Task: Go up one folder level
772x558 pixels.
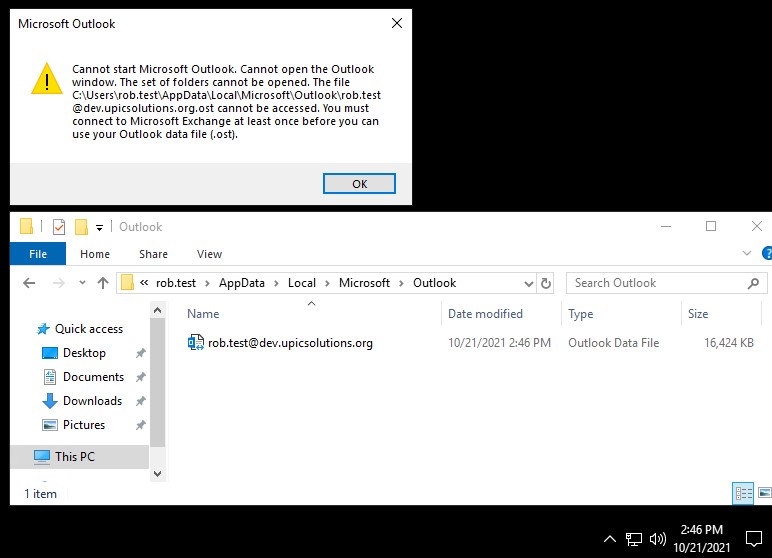Action: click(102, 283)
